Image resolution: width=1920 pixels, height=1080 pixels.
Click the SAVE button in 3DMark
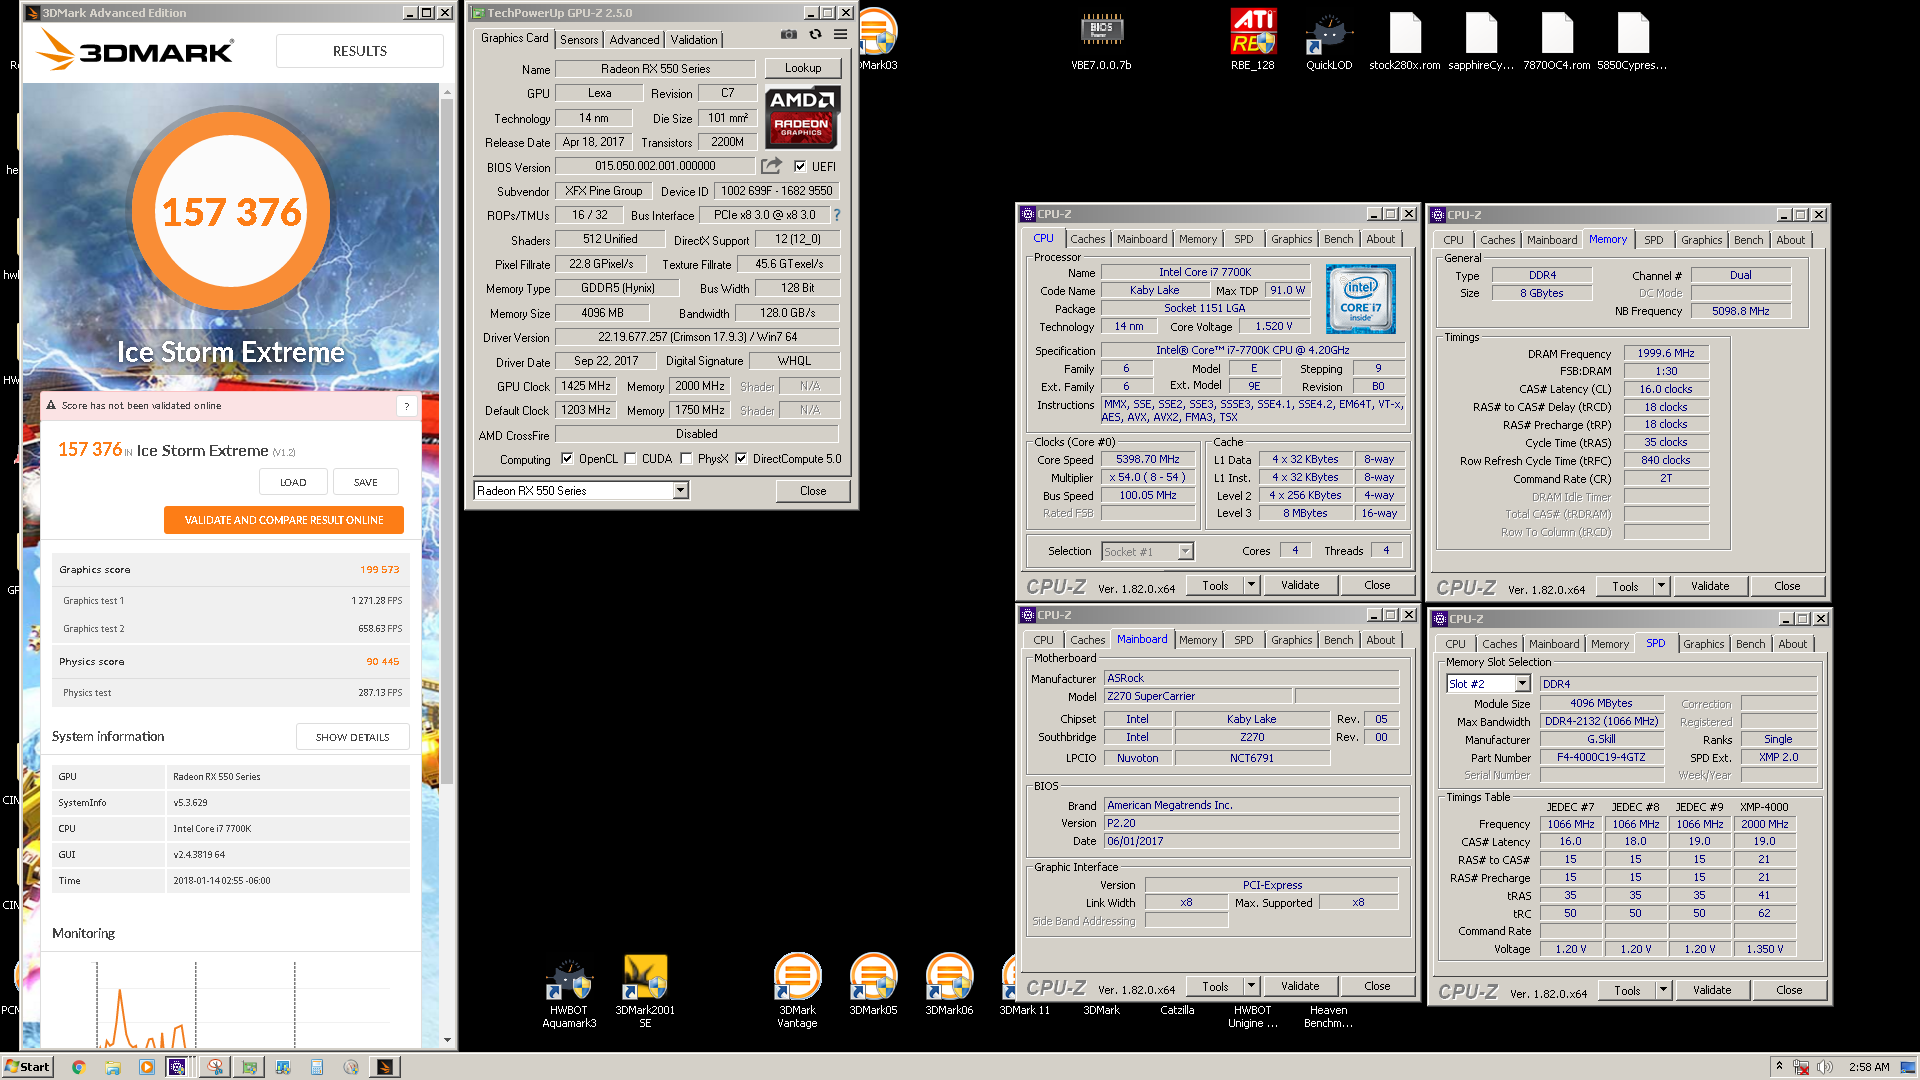pyautogui.click(x=366, y=482)
